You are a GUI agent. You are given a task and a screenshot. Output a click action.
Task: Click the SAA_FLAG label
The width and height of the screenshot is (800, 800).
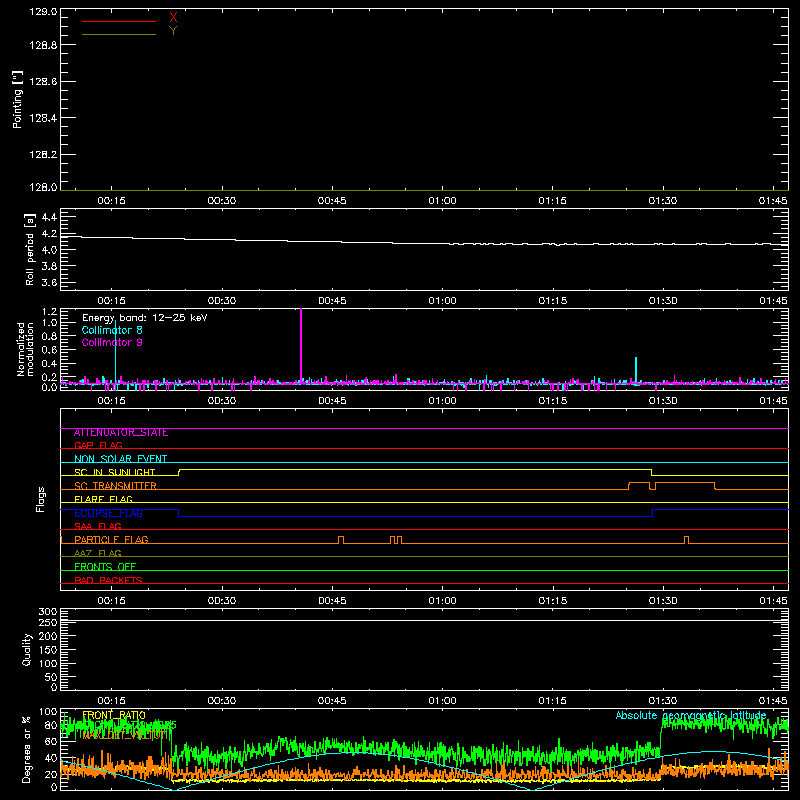click(x=98, y=526)
